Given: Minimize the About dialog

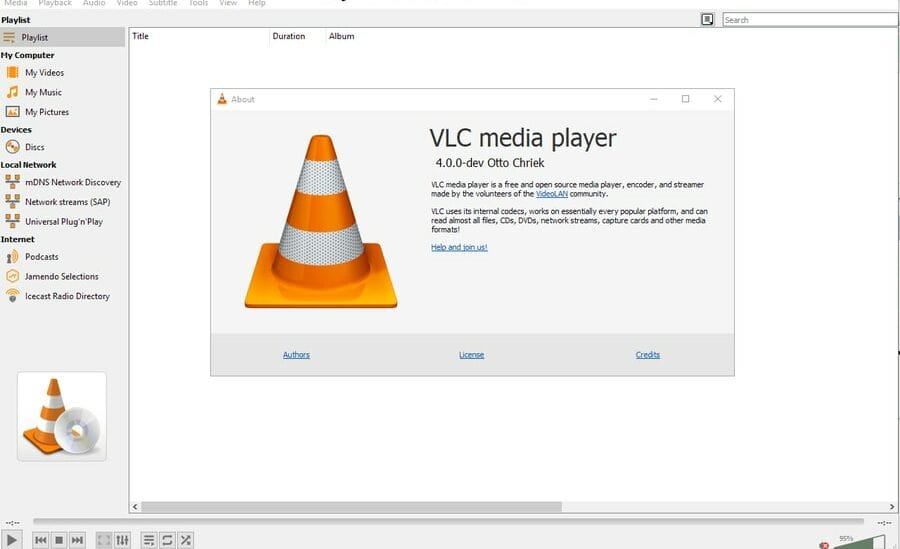Looking at the screenshot, I should [653, 99].
